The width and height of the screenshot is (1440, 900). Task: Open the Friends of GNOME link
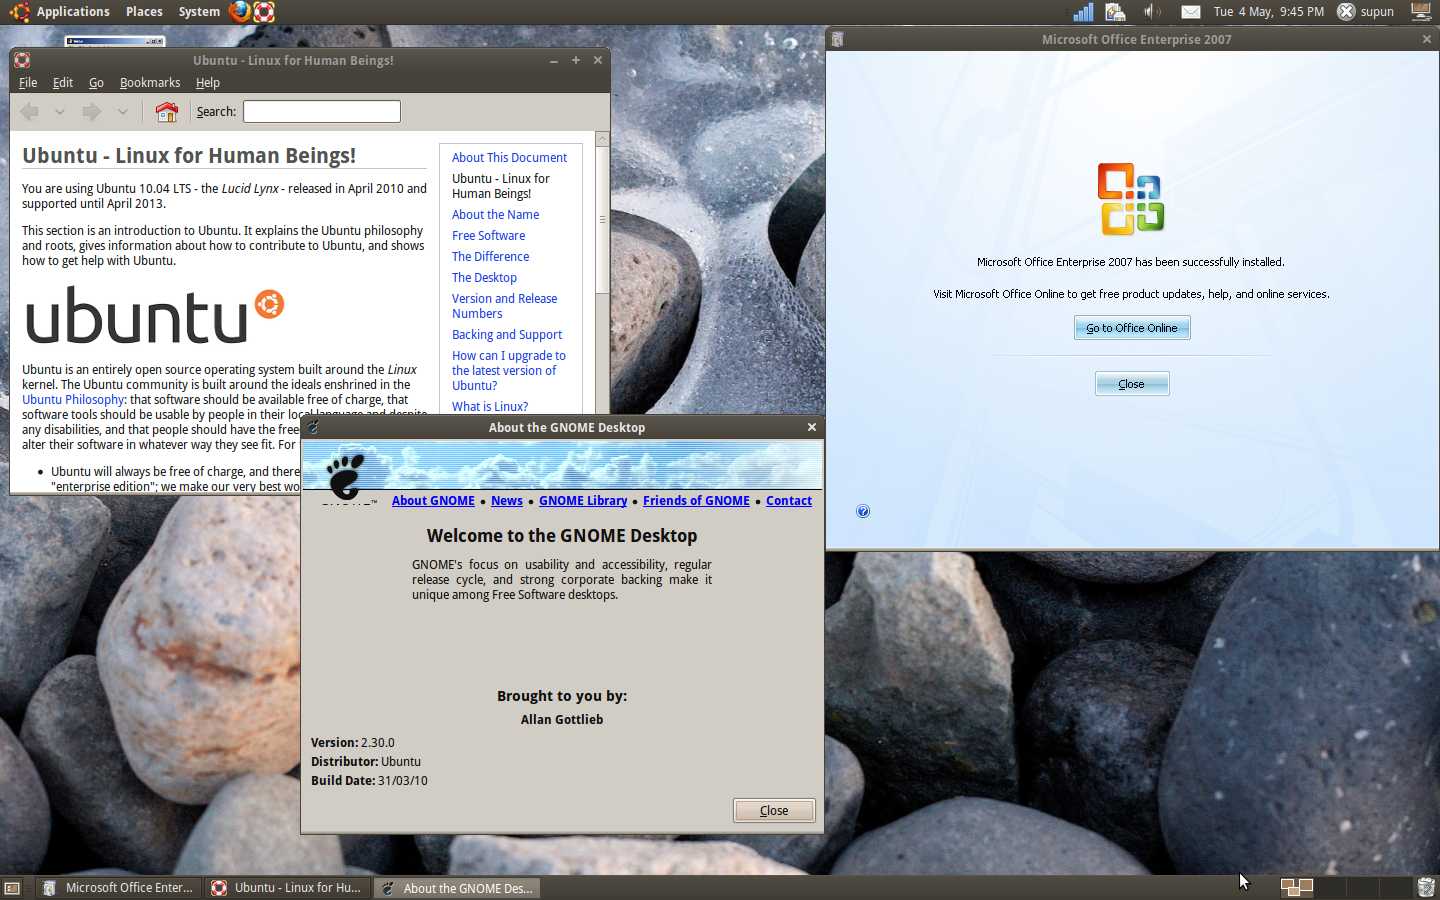click(696, 501)
